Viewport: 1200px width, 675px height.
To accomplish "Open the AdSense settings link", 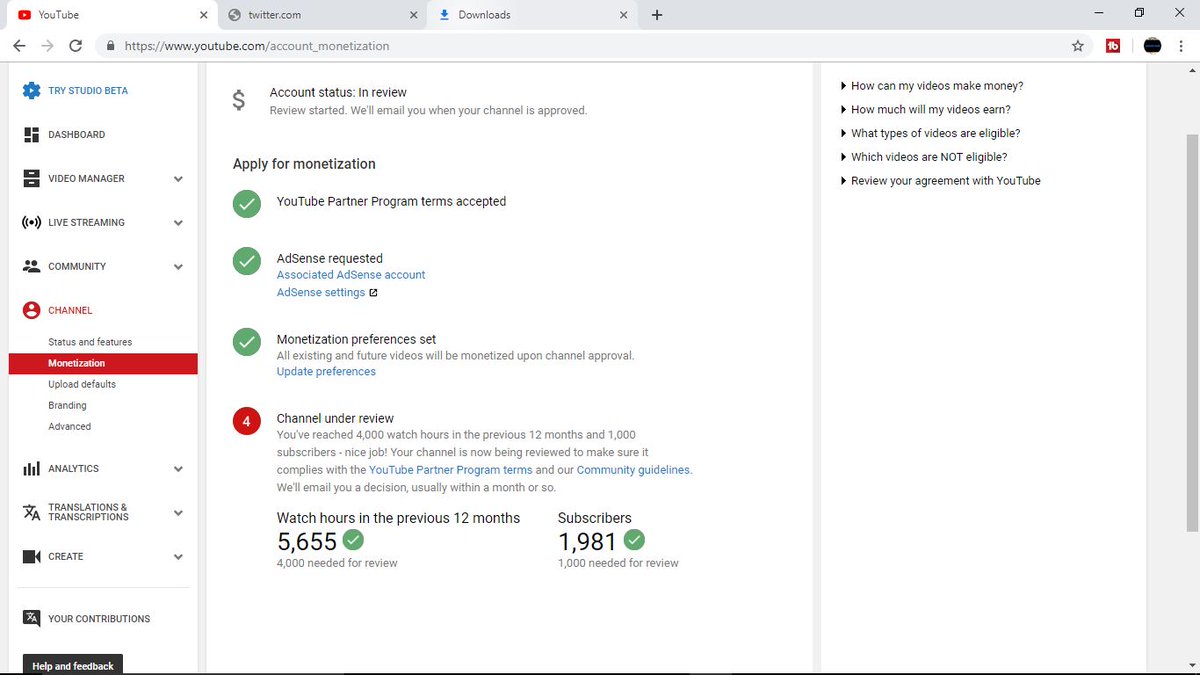I will (x=321, y=292).
